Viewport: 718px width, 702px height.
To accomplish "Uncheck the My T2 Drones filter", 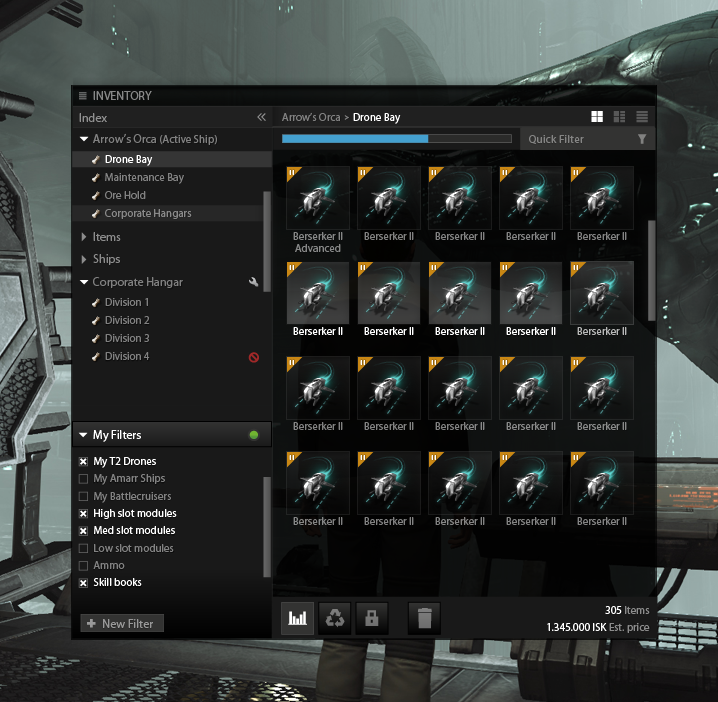I will coord(83,462).
